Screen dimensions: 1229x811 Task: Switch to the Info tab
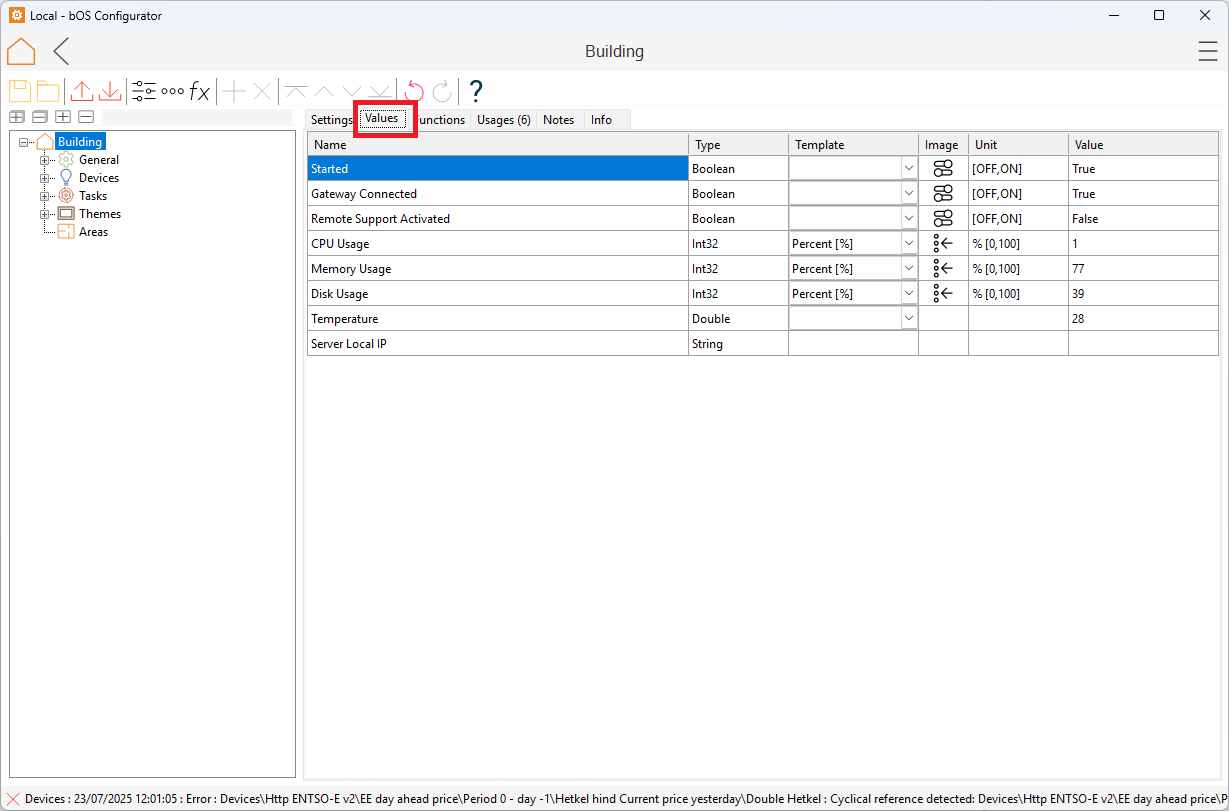[x=601, y=120]
